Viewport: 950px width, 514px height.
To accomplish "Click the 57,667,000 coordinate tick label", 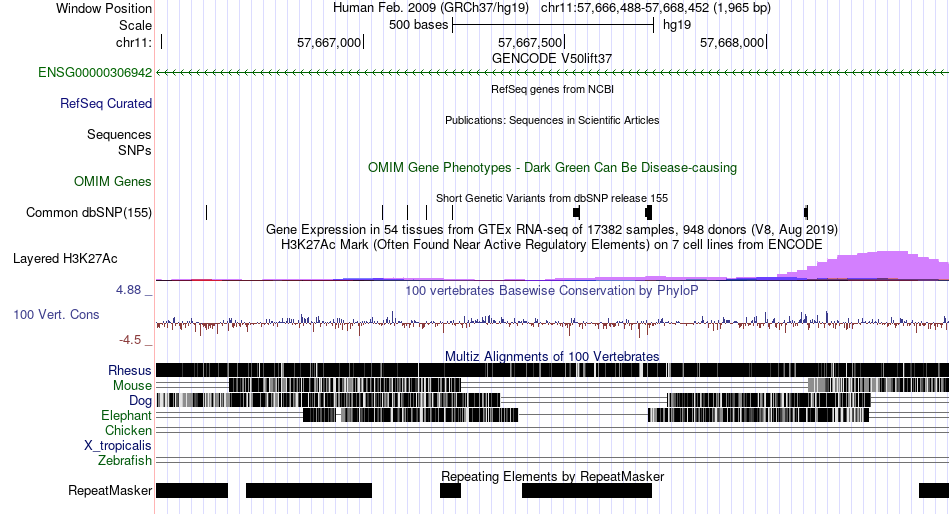I will [329, 42].
